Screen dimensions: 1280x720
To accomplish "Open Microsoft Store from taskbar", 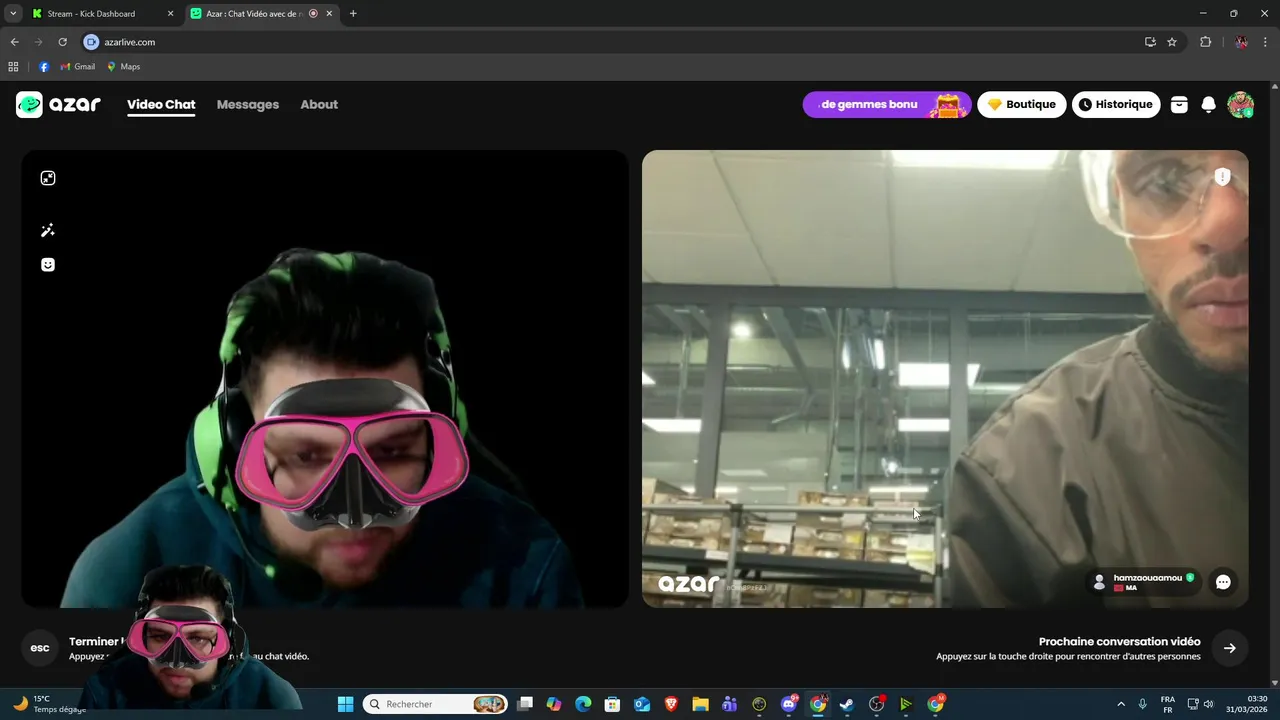I will pyautogui.click(x=613, y=704).
